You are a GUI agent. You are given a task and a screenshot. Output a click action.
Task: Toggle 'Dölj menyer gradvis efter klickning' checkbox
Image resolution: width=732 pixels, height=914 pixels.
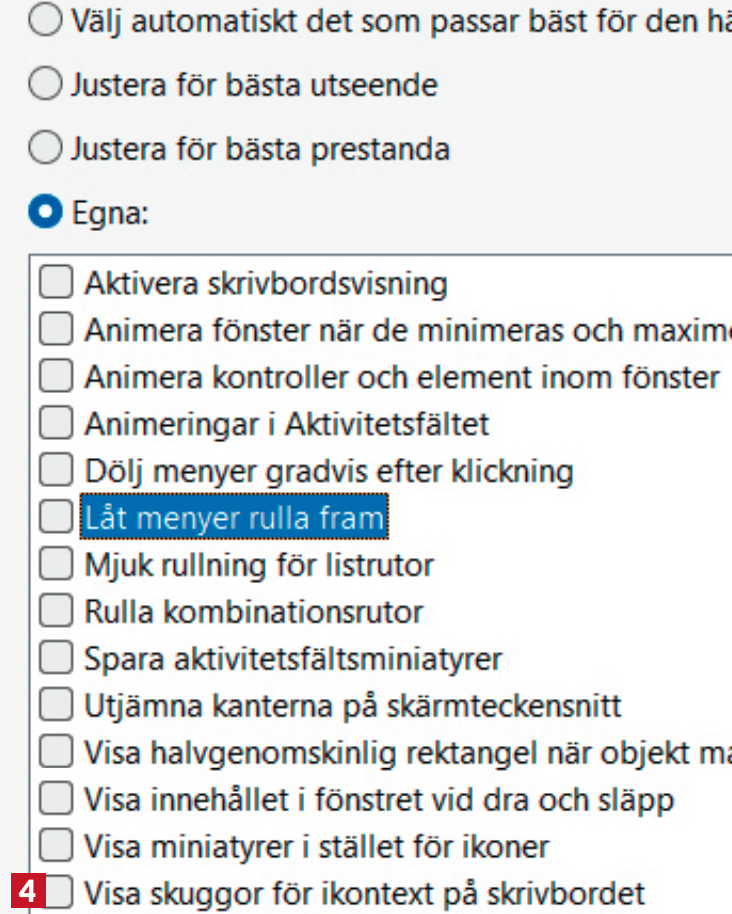click(56, 470)
